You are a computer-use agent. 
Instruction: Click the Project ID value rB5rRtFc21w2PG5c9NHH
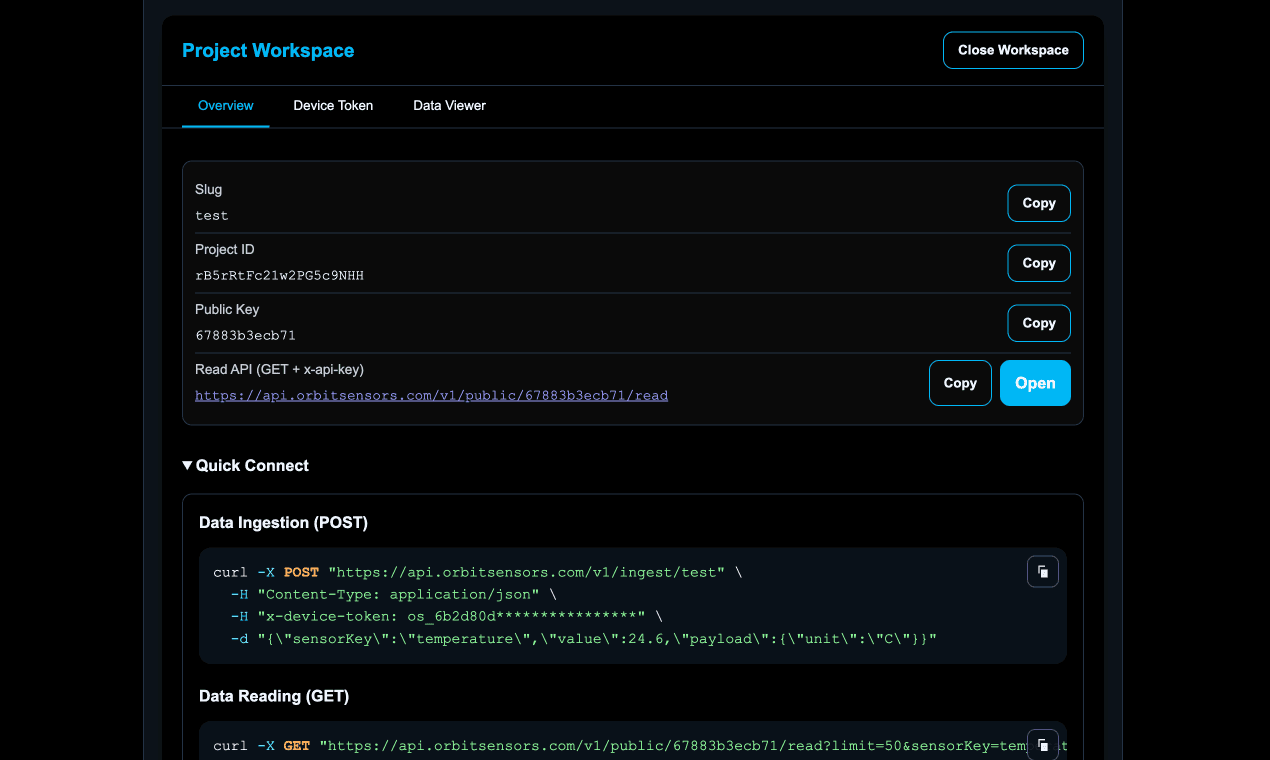(280, 275)
